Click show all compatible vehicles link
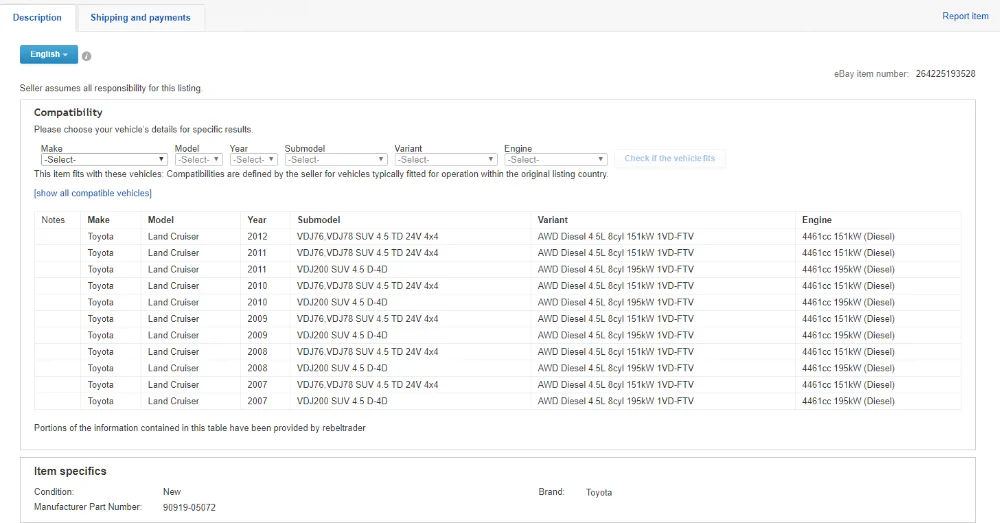The height and width of the screenshot is (523, 1000). click(92, 193)
